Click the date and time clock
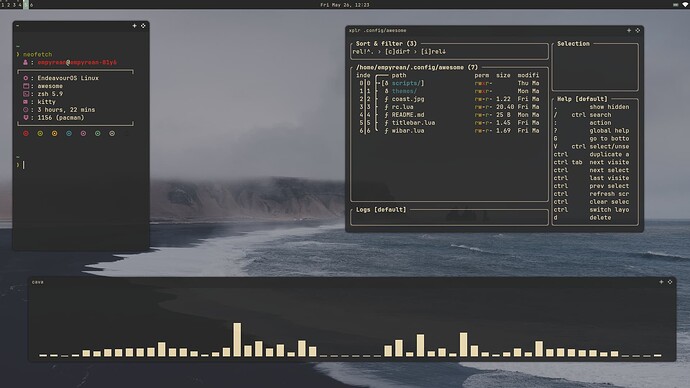This screenshot has height=388, width=690. pos(345,5)
